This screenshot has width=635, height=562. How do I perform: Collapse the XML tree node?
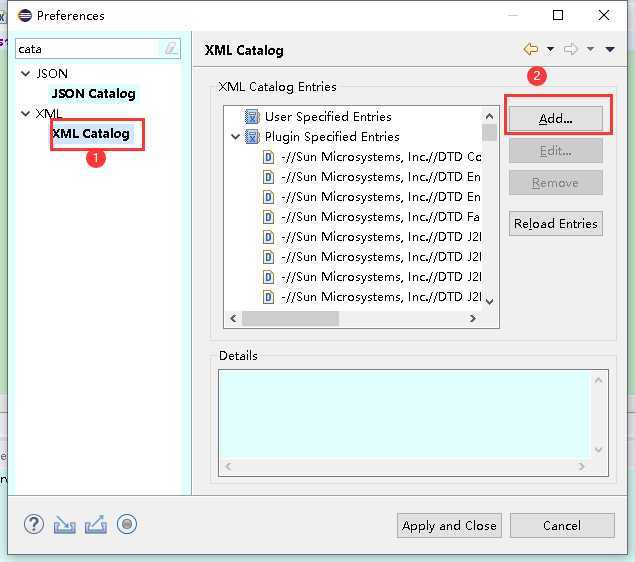[25, 113]
